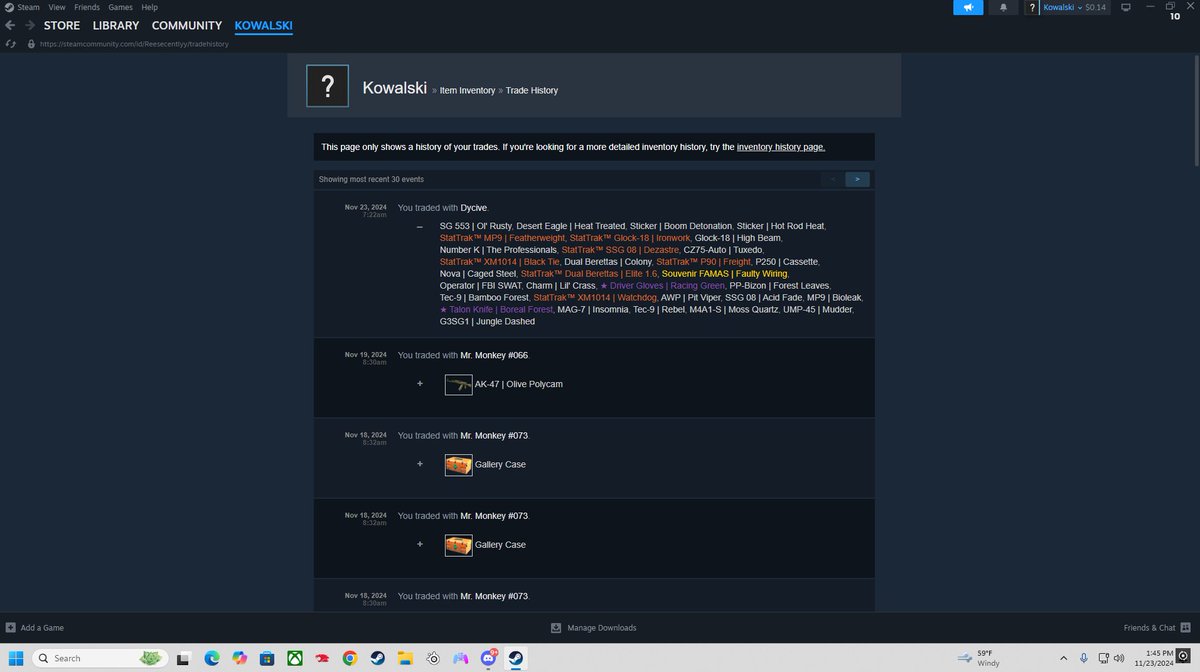Click the previous page arrow button

[x=832, y=179]
